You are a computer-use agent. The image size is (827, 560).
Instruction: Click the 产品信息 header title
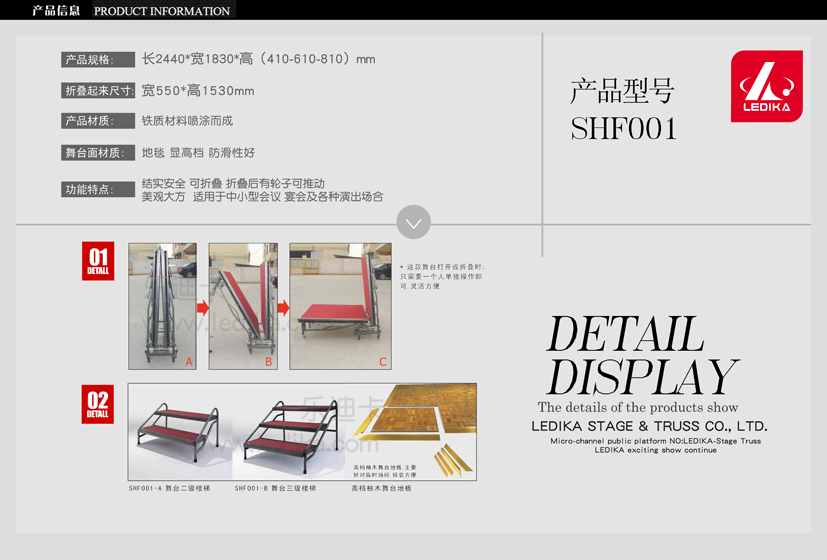click(55, 11)
